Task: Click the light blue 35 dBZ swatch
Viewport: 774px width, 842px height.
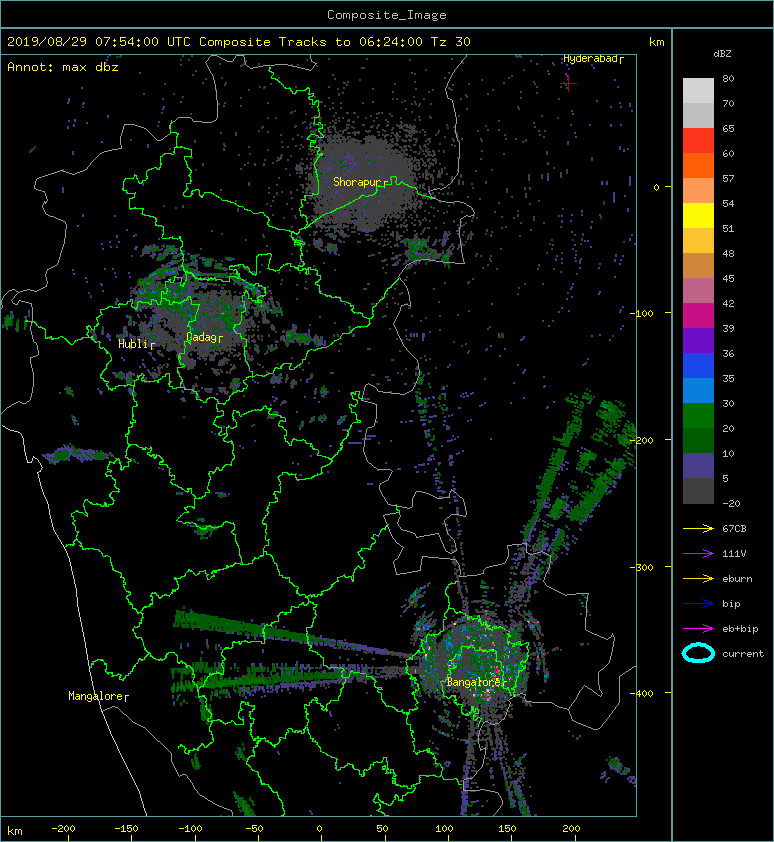Action: coord(698,390)
